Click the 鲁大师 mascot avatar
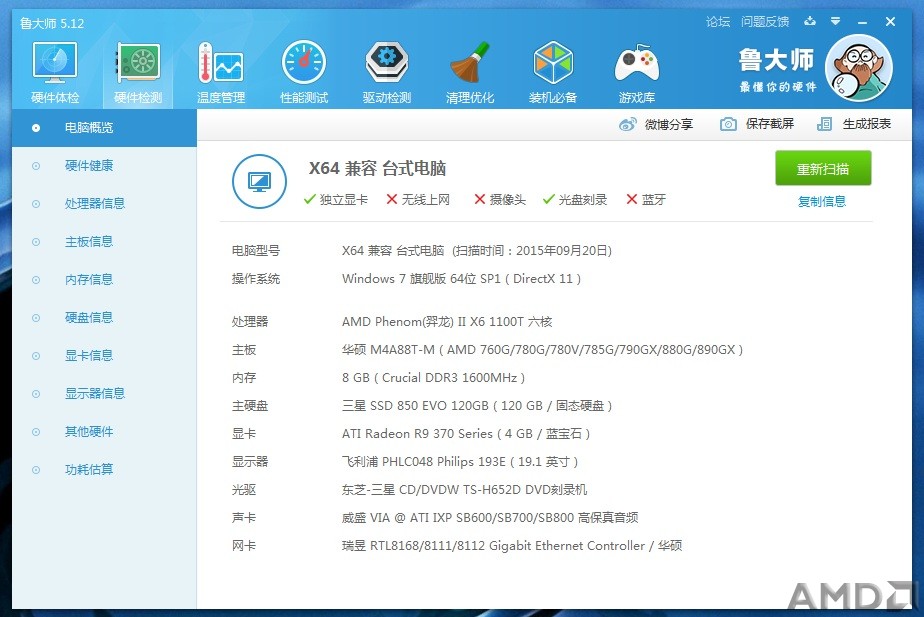Image resolution: width=924 pixels, height=617 pixels. 859,68
